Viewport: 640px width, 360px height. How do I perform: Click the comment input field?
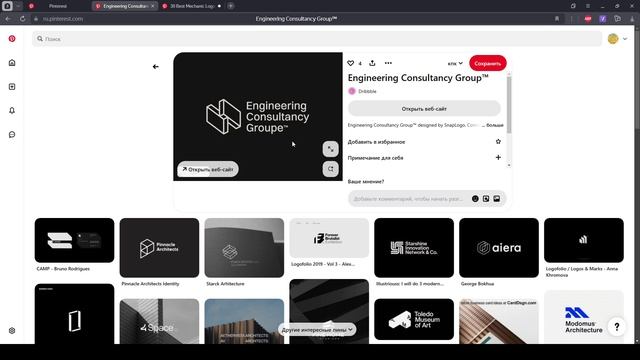[410, 199]
